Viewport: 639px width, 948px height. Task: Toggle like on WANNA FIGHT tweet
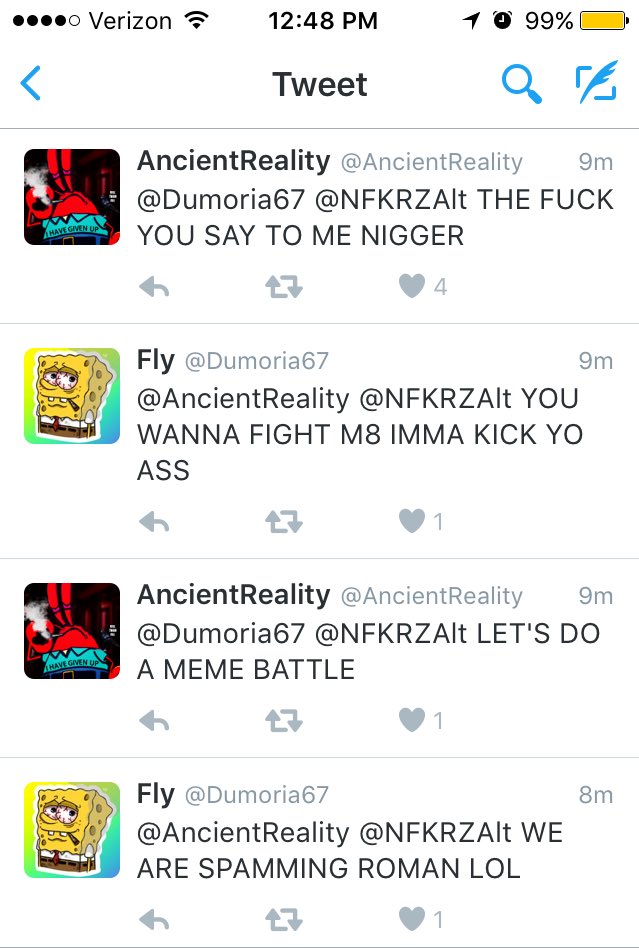pyautogui.click(x=412, y=521)
